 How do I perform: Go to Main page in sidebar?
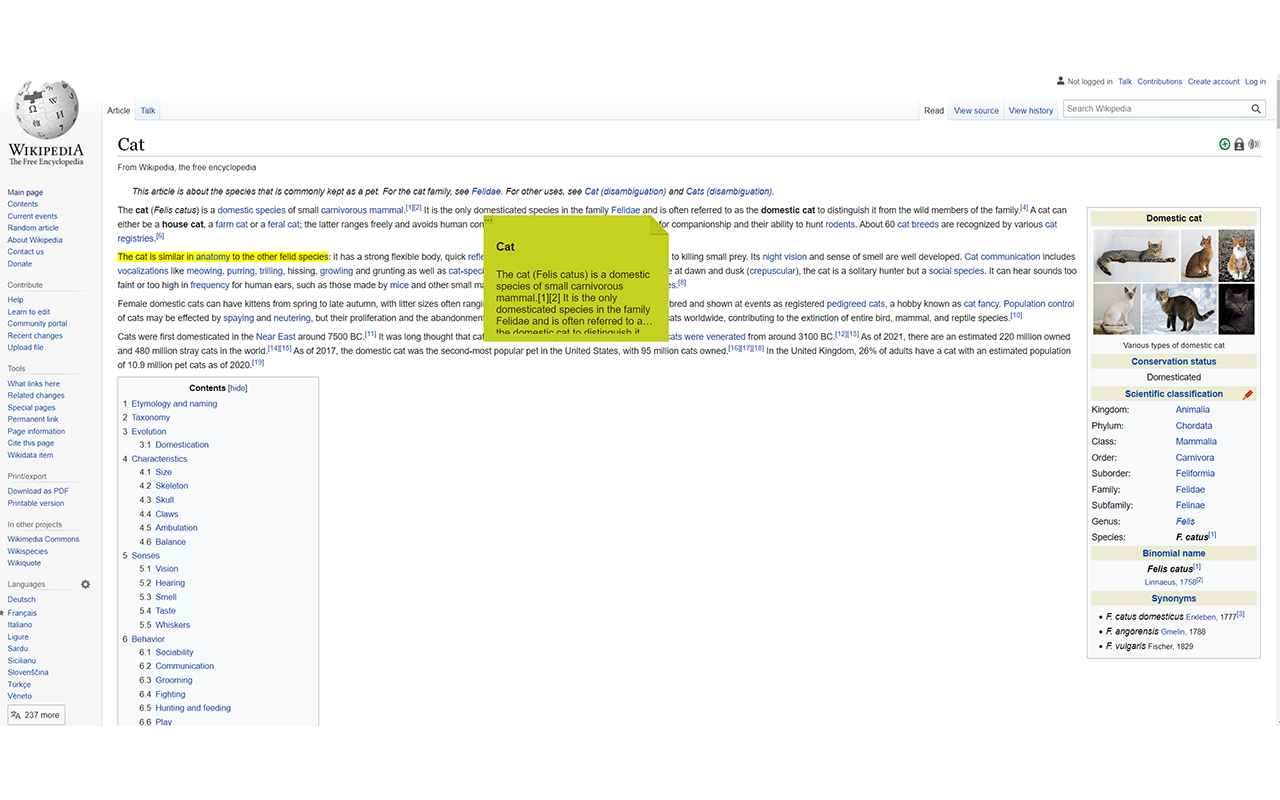pyautogui.click(x=25, y=192)
